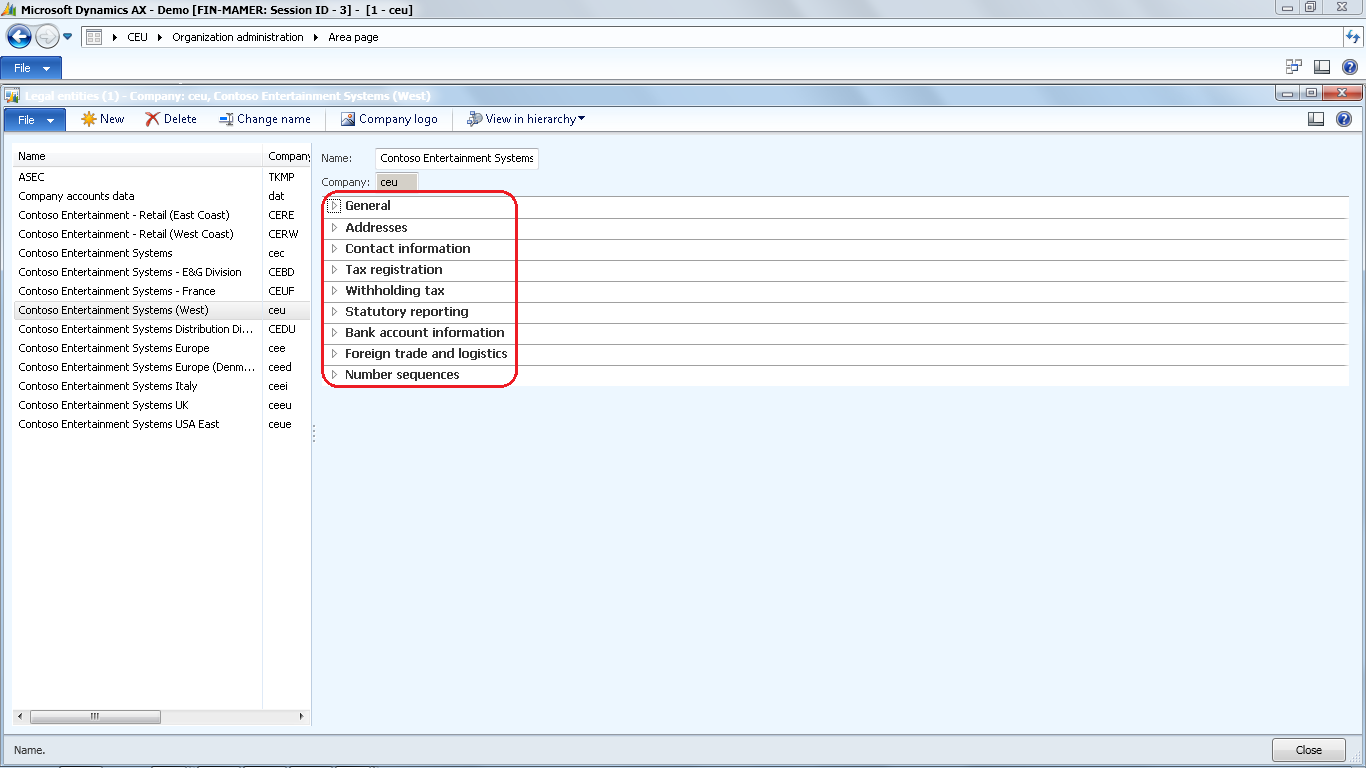Open the main File menu
The width and height of the screenshot is (1366, 768).
click(x=31, y=68)
